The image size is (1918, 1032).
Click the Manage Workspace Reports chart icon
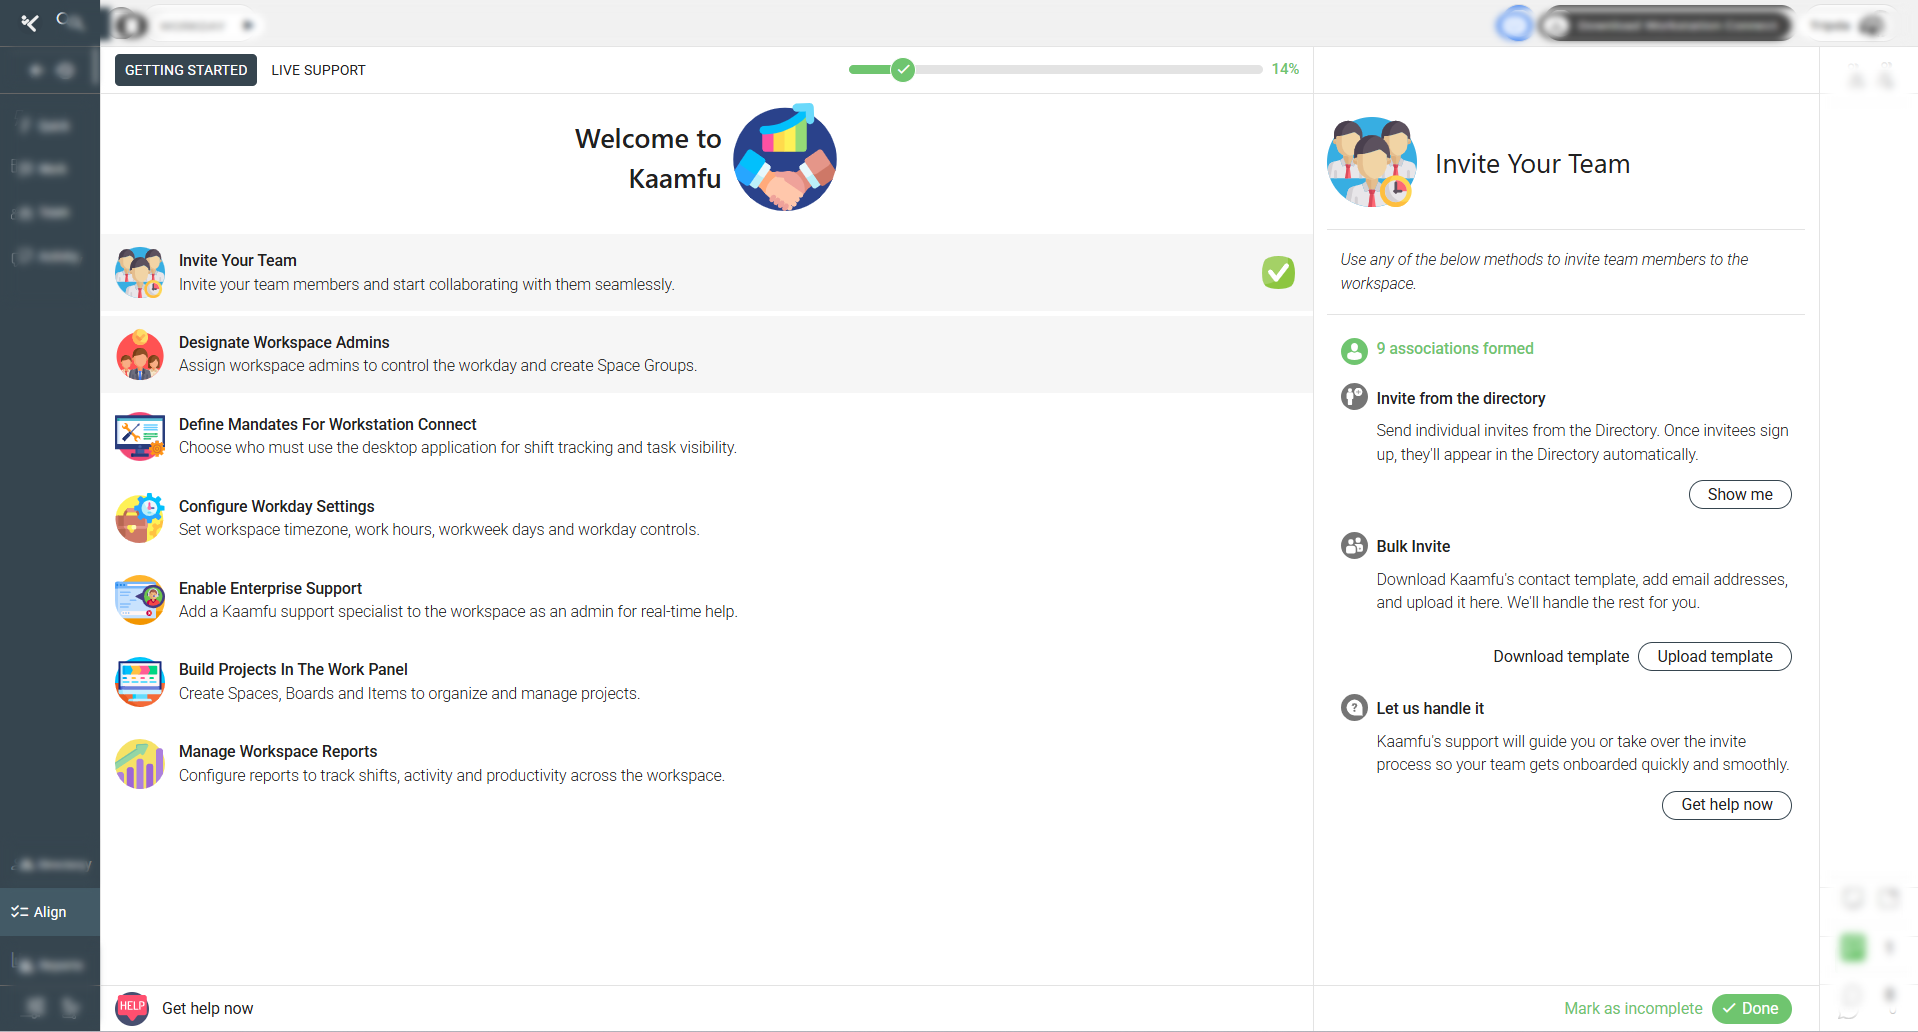(x=140, y=764)
